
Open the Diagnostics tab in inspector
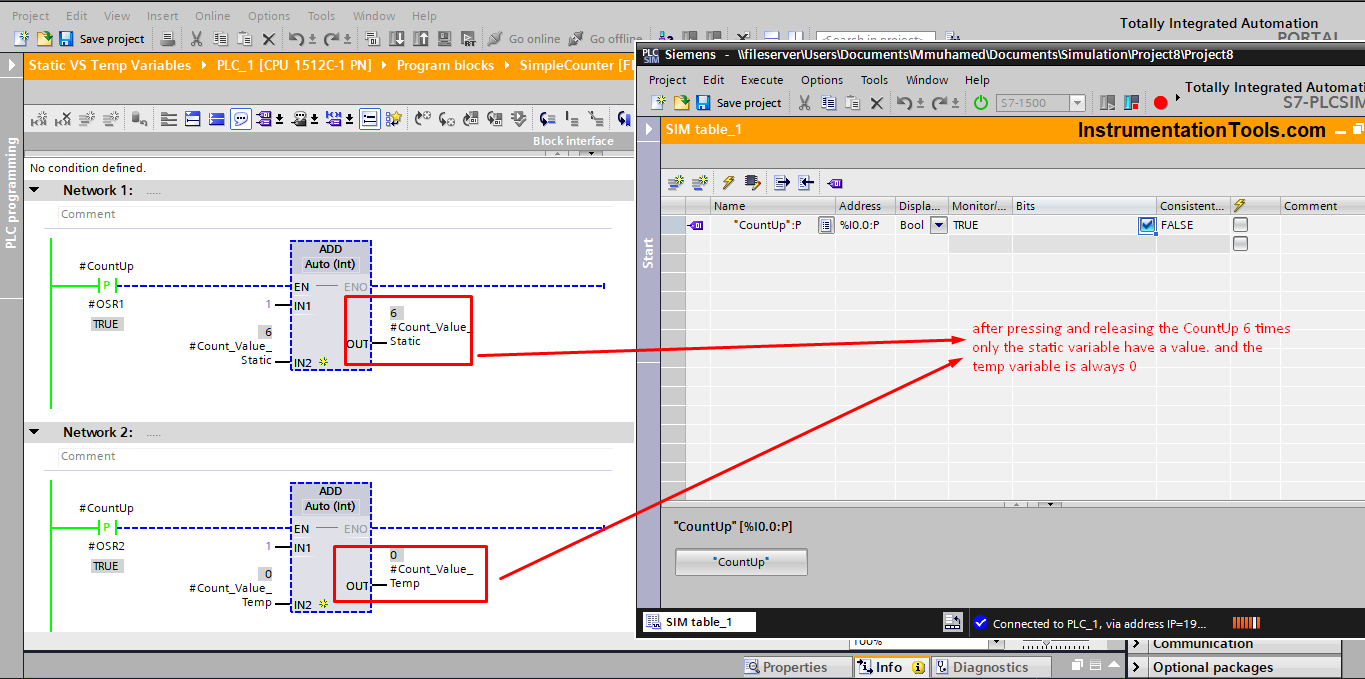pos(990,667)
